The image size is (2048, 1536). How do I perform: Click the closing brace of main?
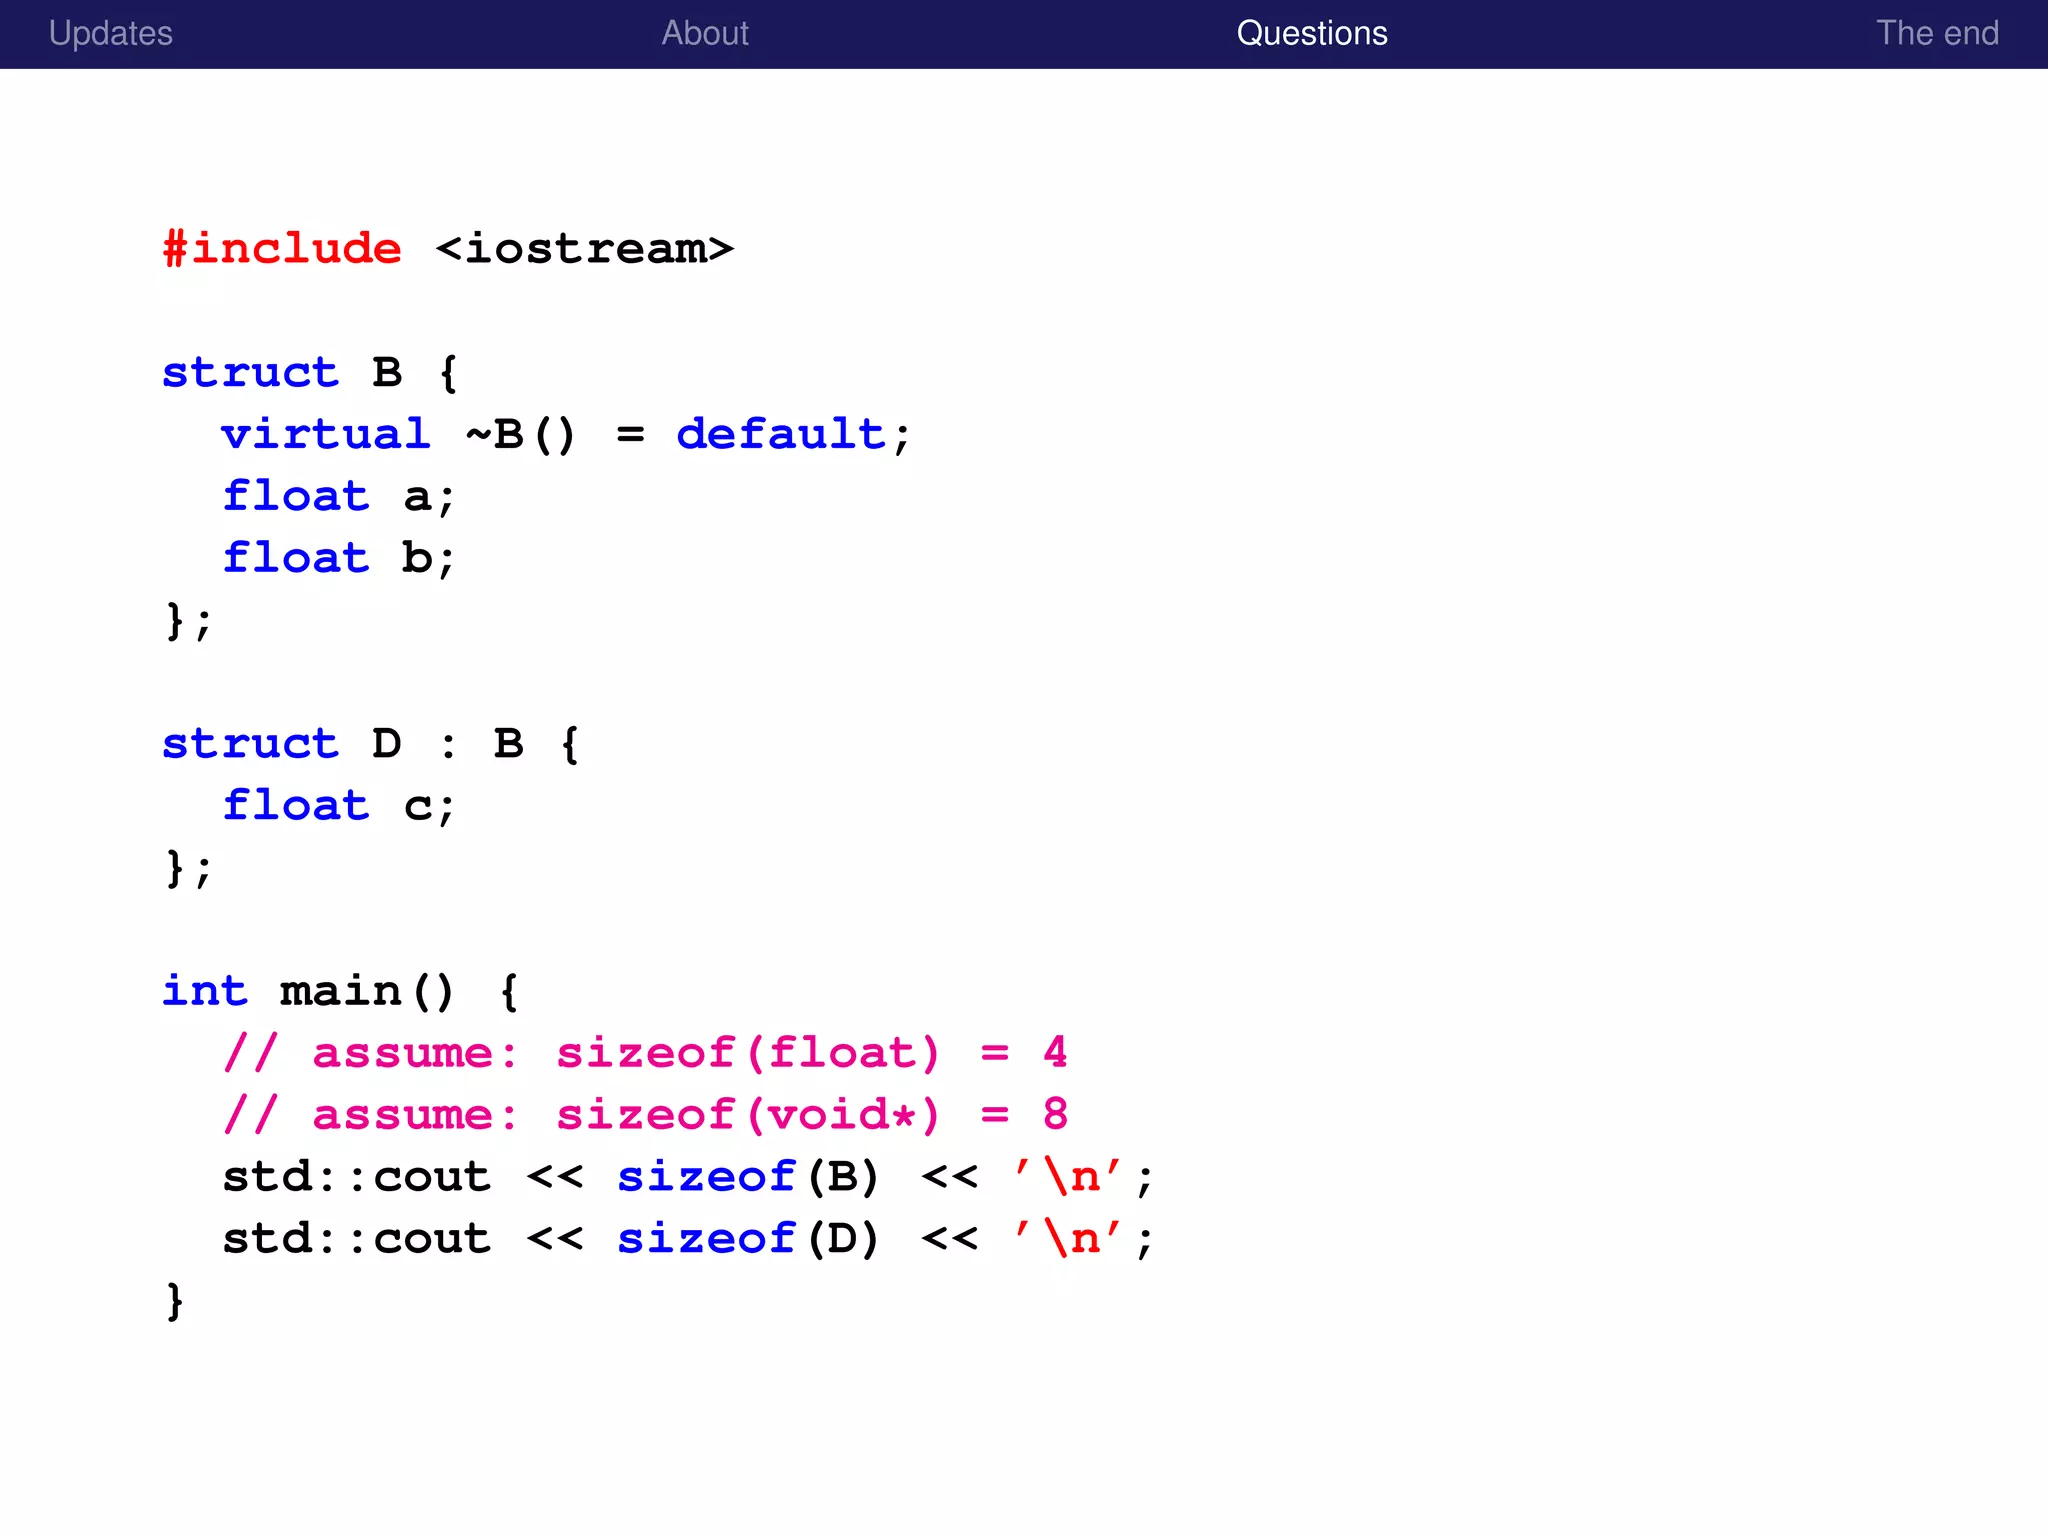(175, 1301)
